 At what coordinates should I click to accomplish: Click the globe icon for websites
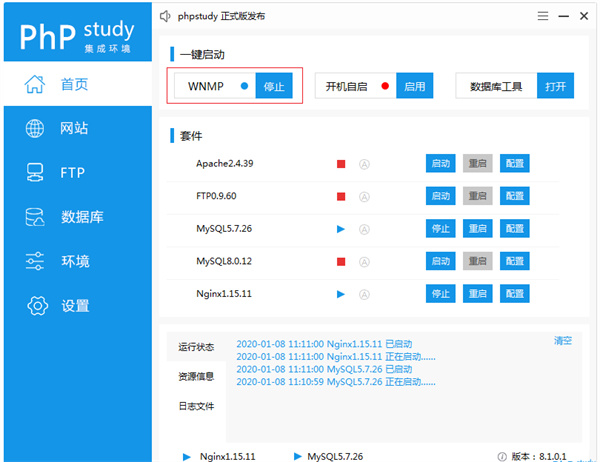pos(35,128)
